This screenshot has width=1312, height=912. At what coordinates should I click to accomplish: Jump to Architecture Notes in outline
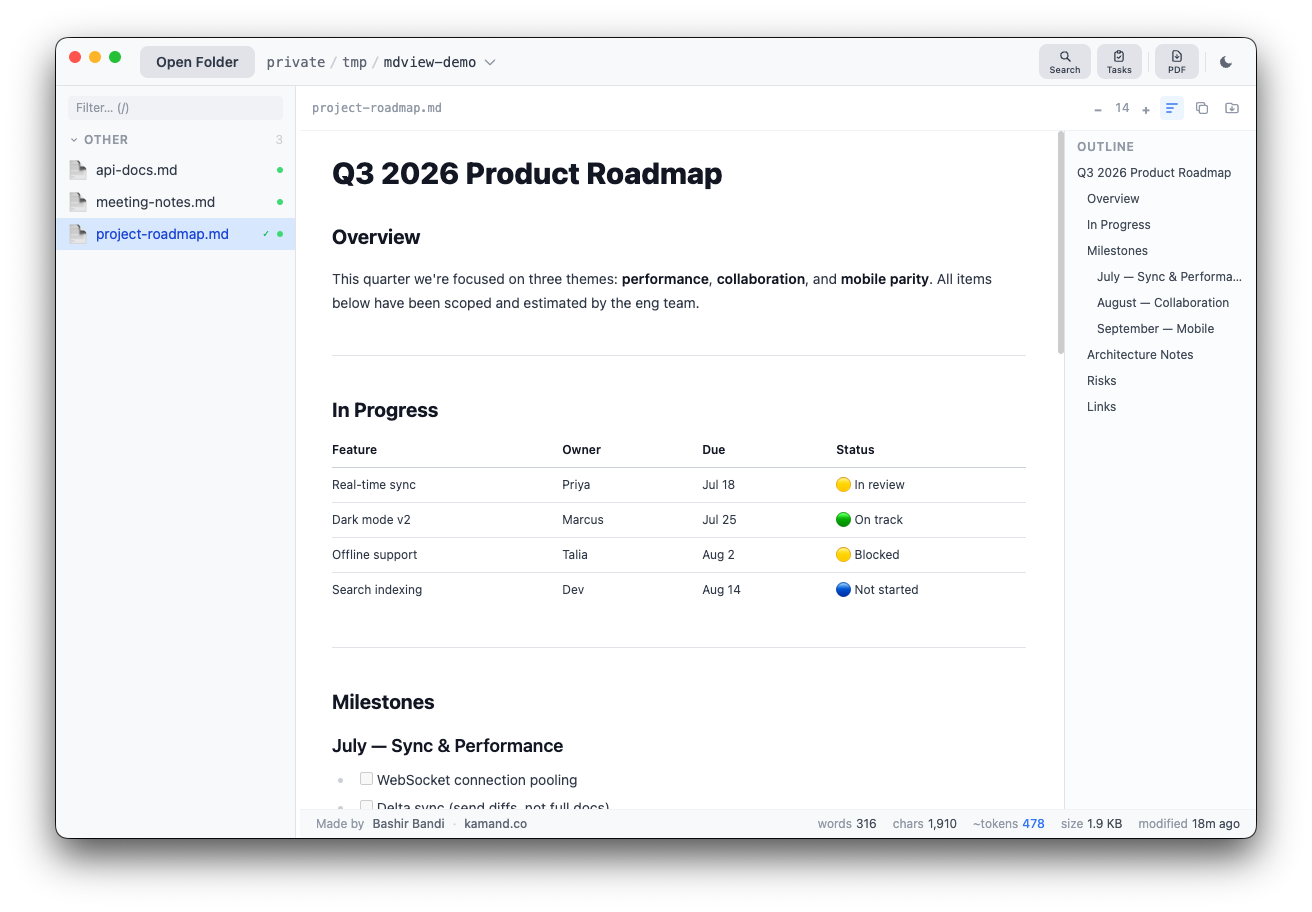[1140, 355]
